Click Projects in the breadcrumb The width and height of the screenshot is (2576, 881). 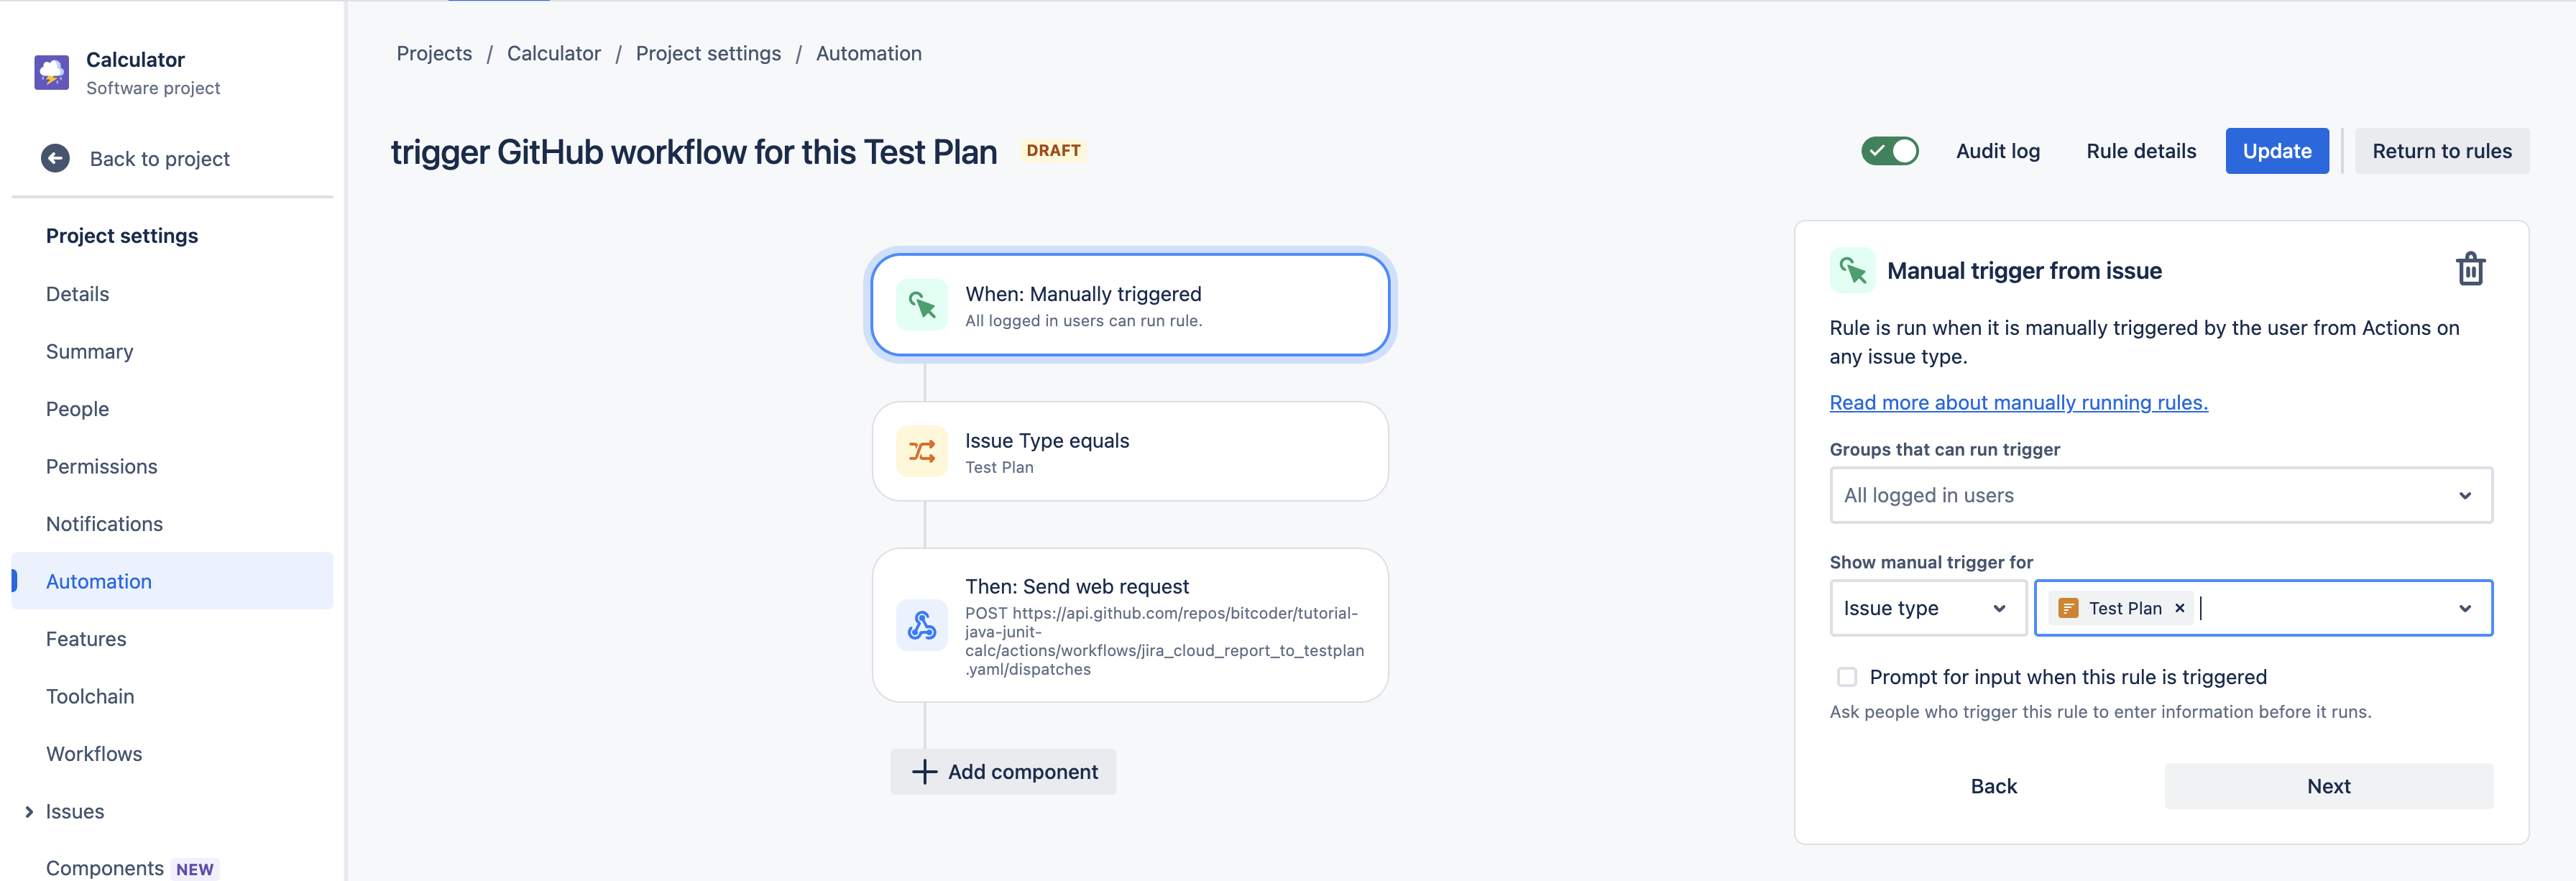(x=434, y=53)
